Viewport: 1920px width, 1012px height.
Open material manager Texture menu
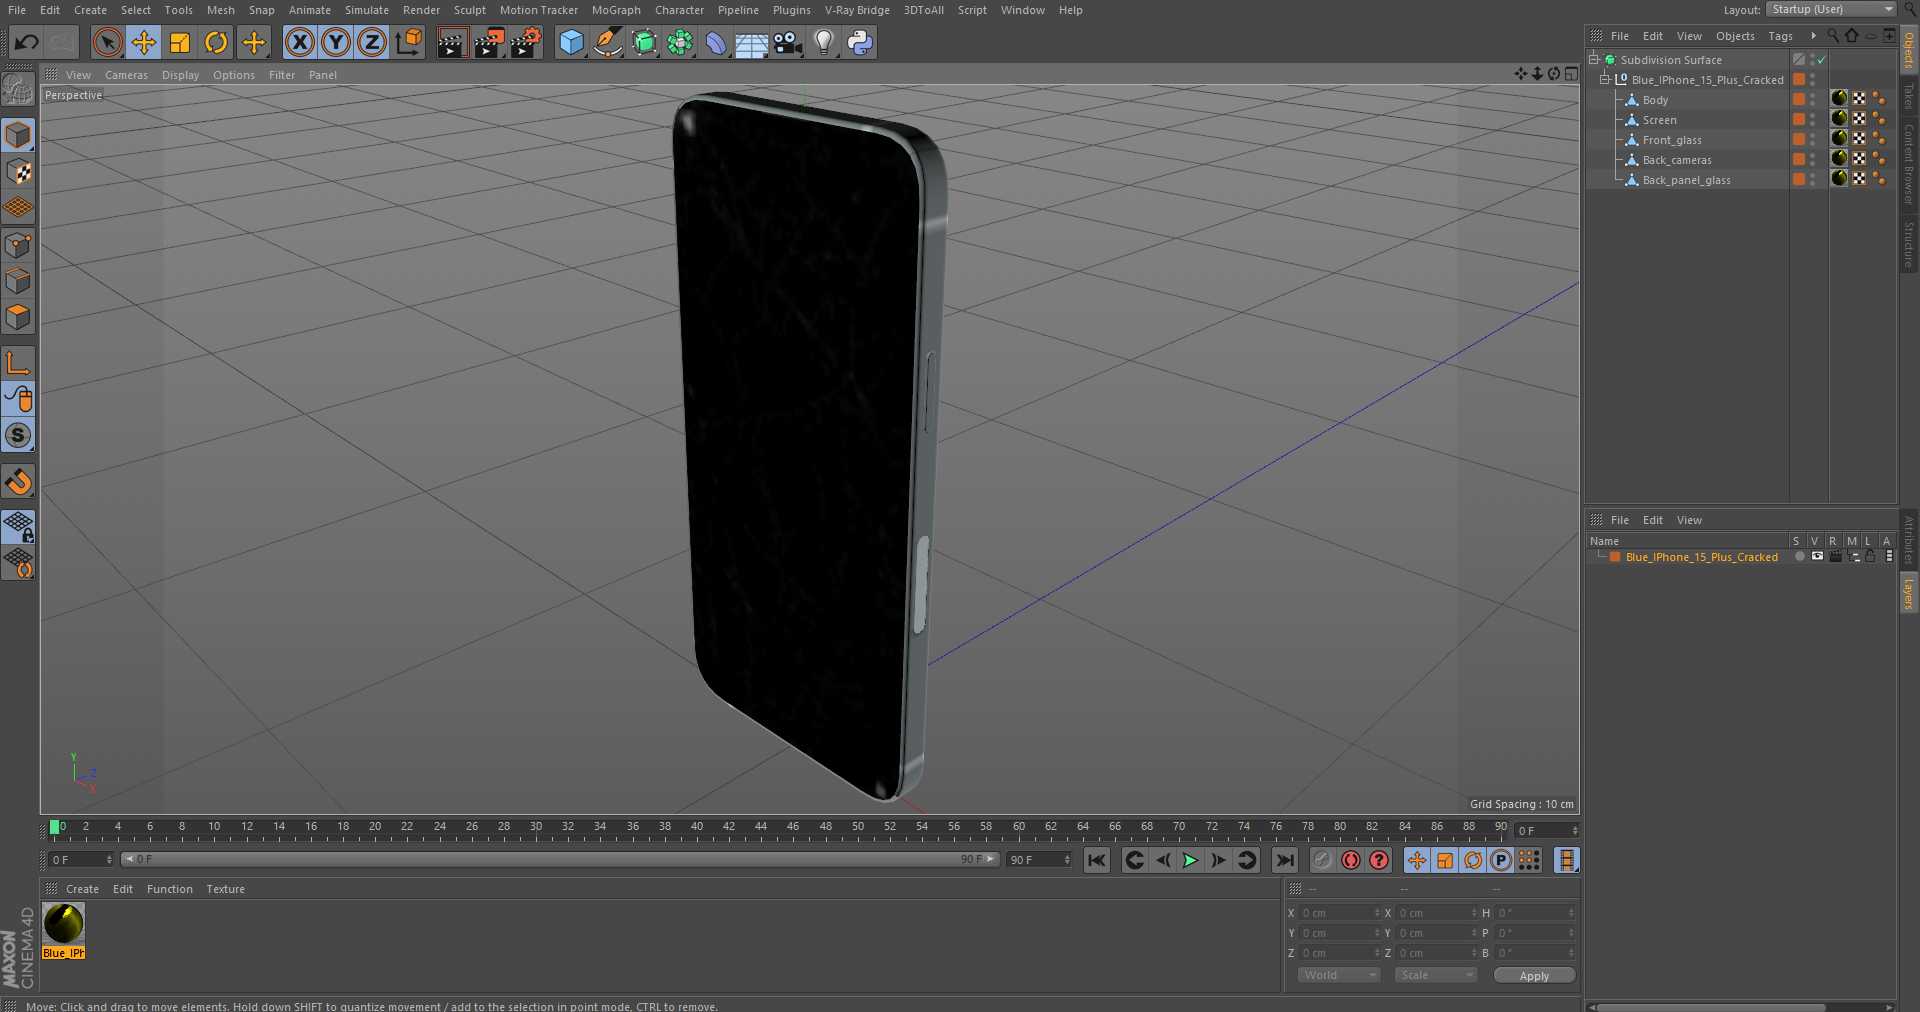pyautogui.click(x=225, y=889)
